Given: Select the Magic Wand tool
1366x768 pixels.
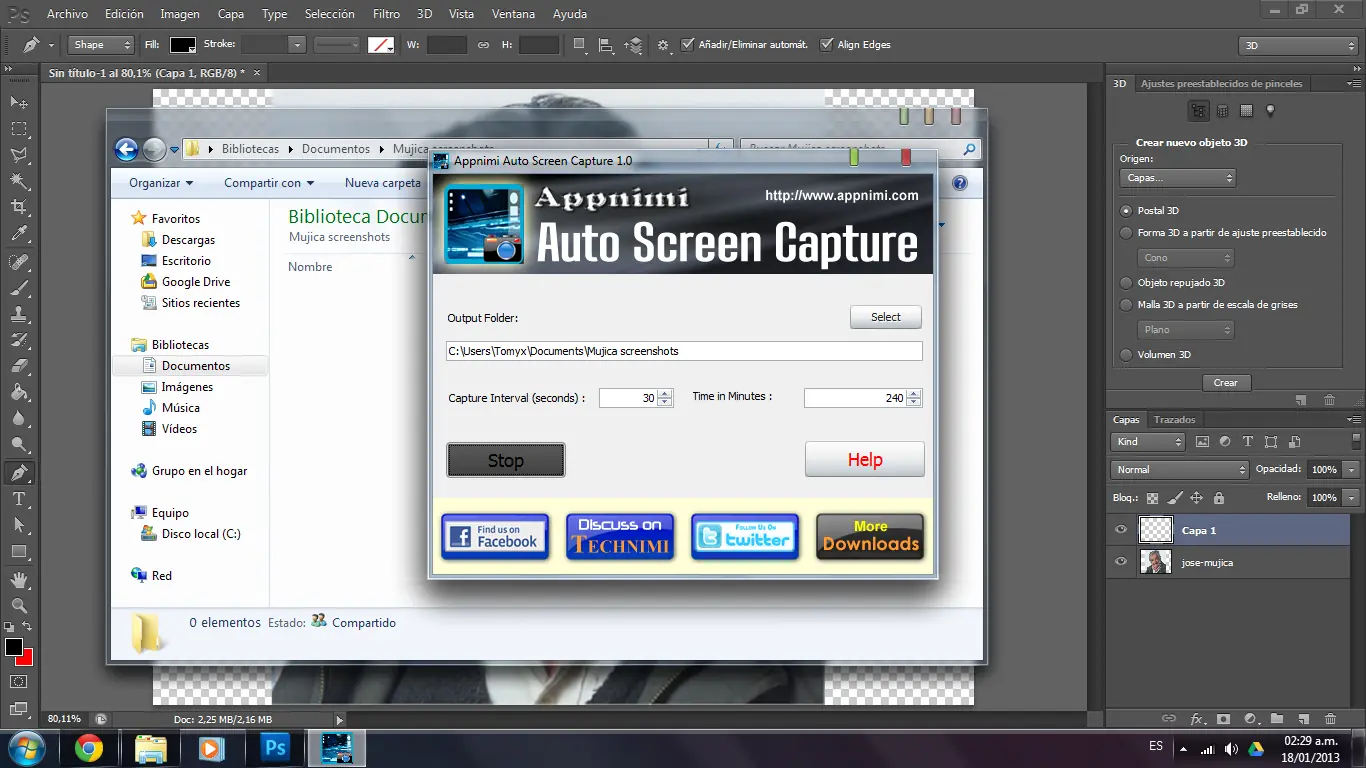Looking at the screenshot, I should pos(19,181).
